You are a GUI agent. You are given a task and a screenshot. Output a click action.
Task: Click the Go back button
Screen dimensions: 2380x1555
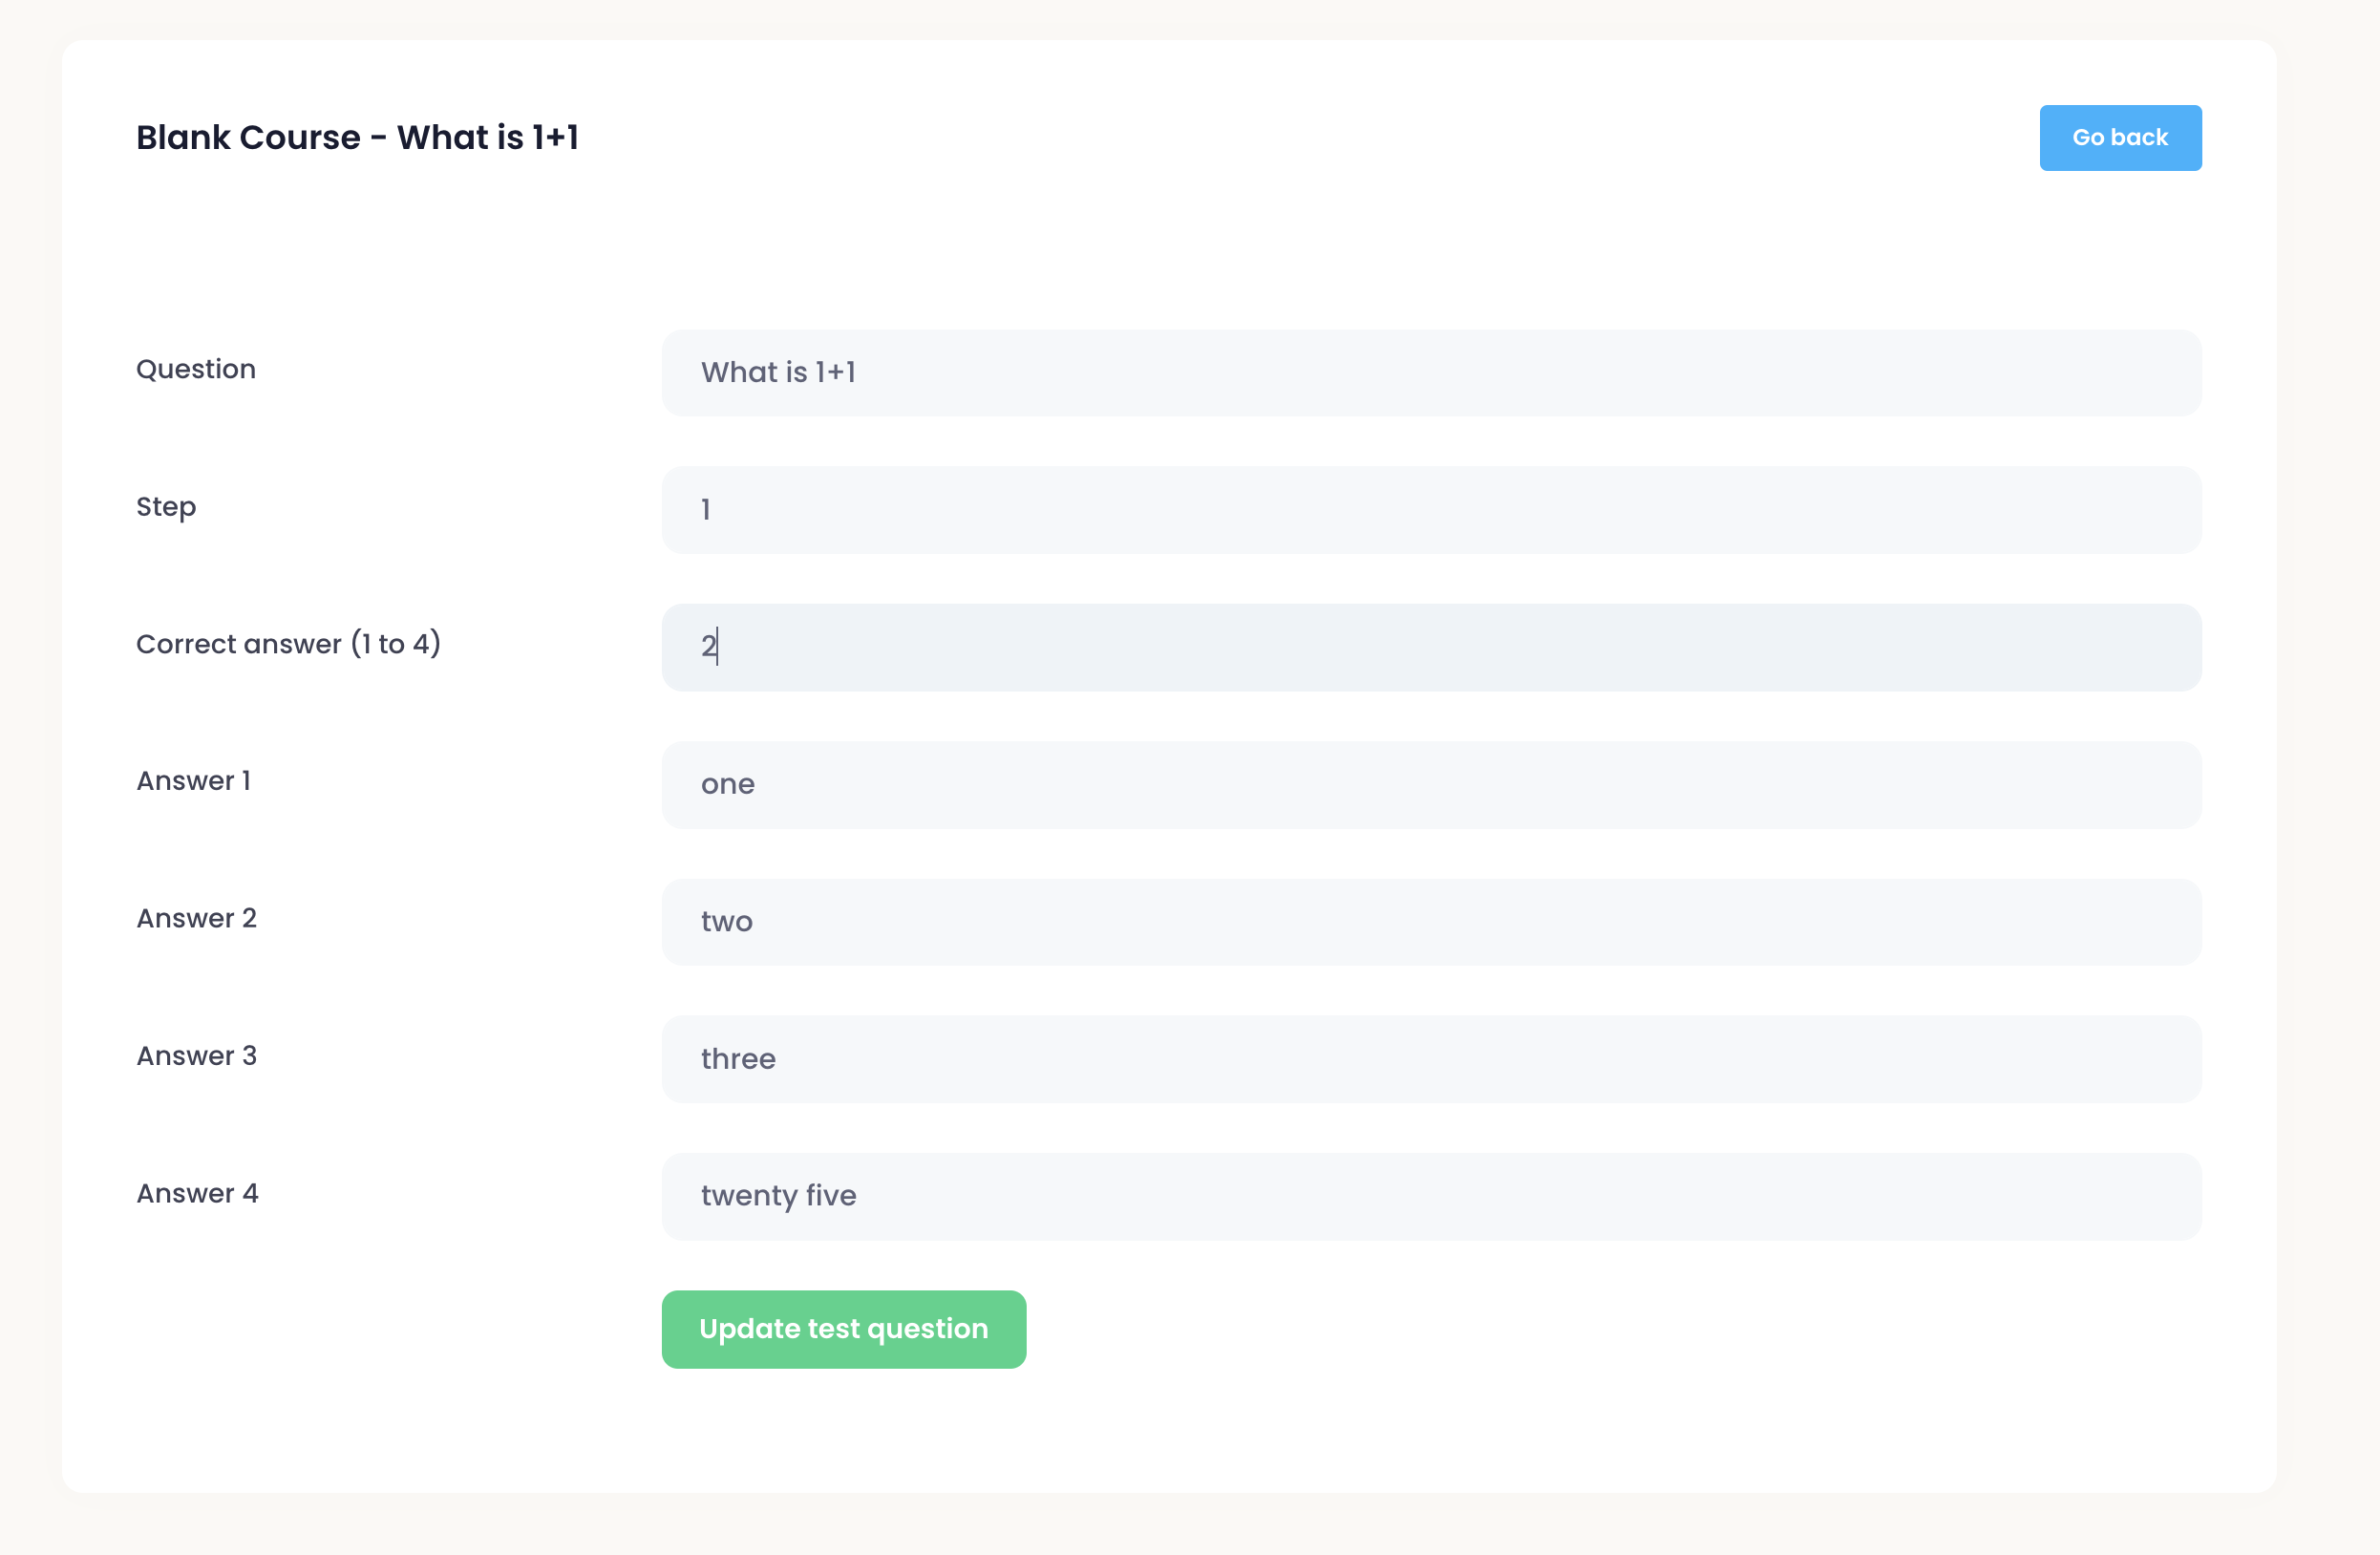2119,138
